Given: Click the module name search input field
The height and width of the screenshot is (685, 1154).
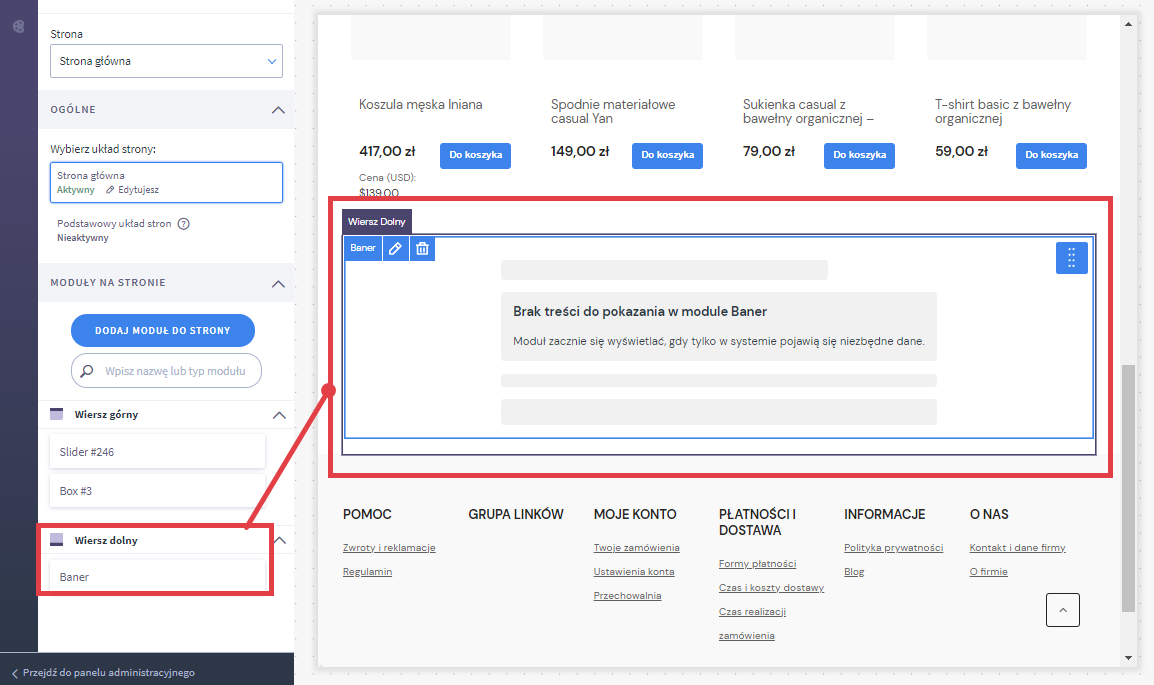Looking at the screenshot, I should point(175,371).
